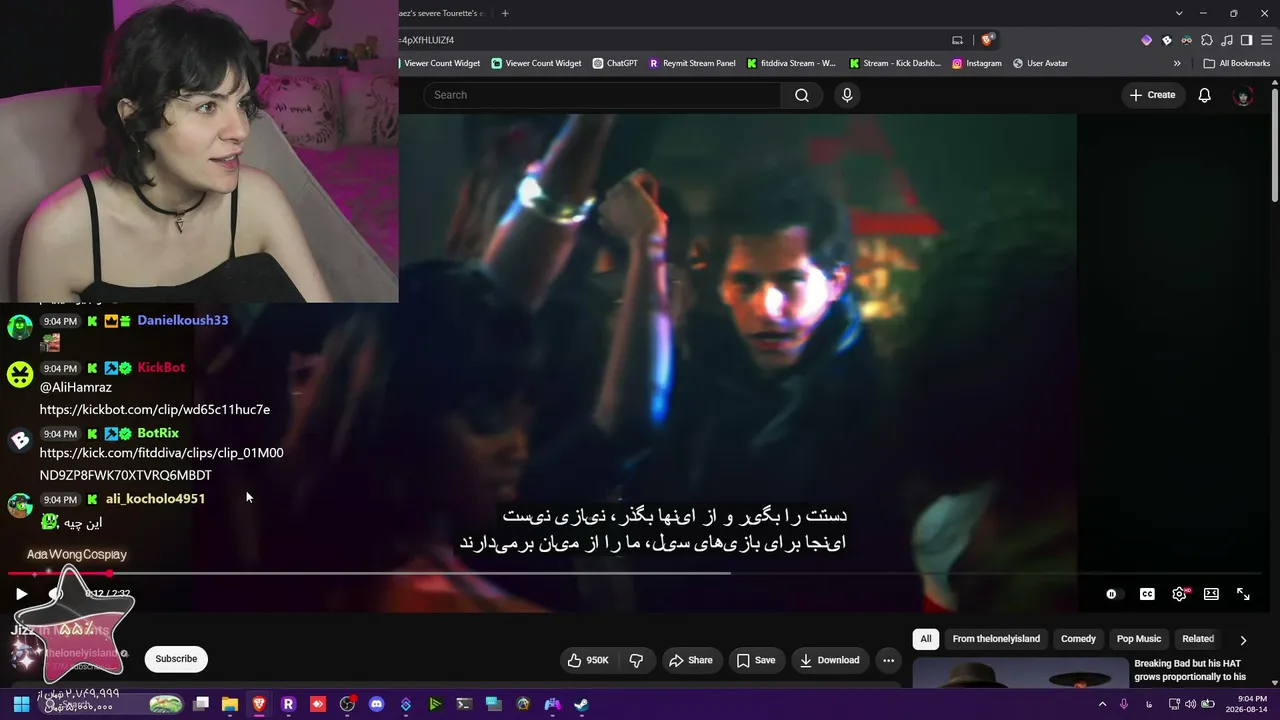Open the Instagram bookmark
The image size is (1280, 720).
click(x=977, y=63)
